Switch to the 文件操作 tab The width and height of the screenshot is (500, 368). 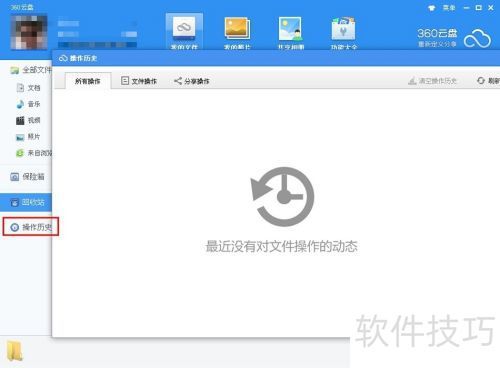[x=139, y=81]
